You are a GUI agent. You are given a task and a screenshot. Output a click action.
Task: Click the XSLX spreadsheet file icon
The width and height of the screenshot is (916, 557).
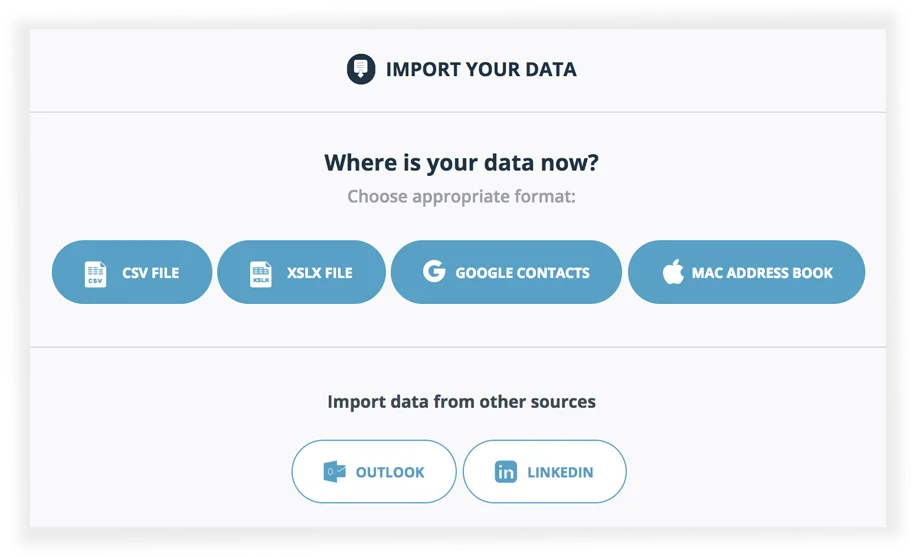261,274
